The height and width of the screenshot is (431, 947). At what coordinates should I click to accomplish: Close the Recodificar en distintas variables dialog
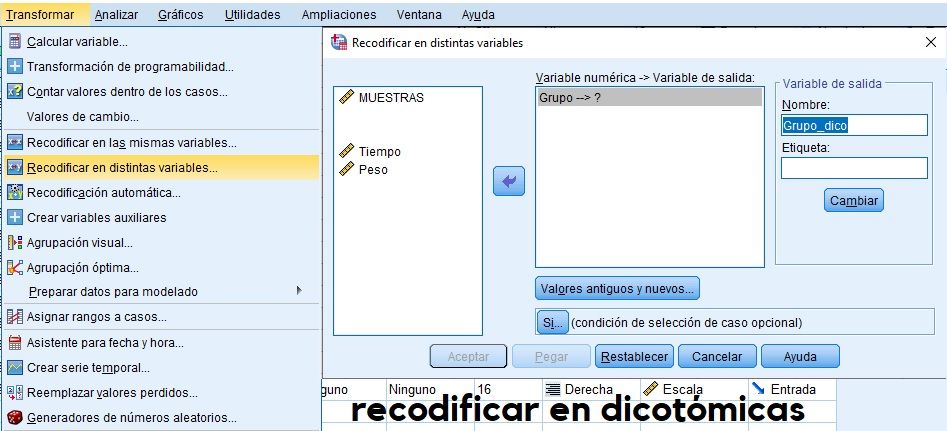[x=931, y=42]
